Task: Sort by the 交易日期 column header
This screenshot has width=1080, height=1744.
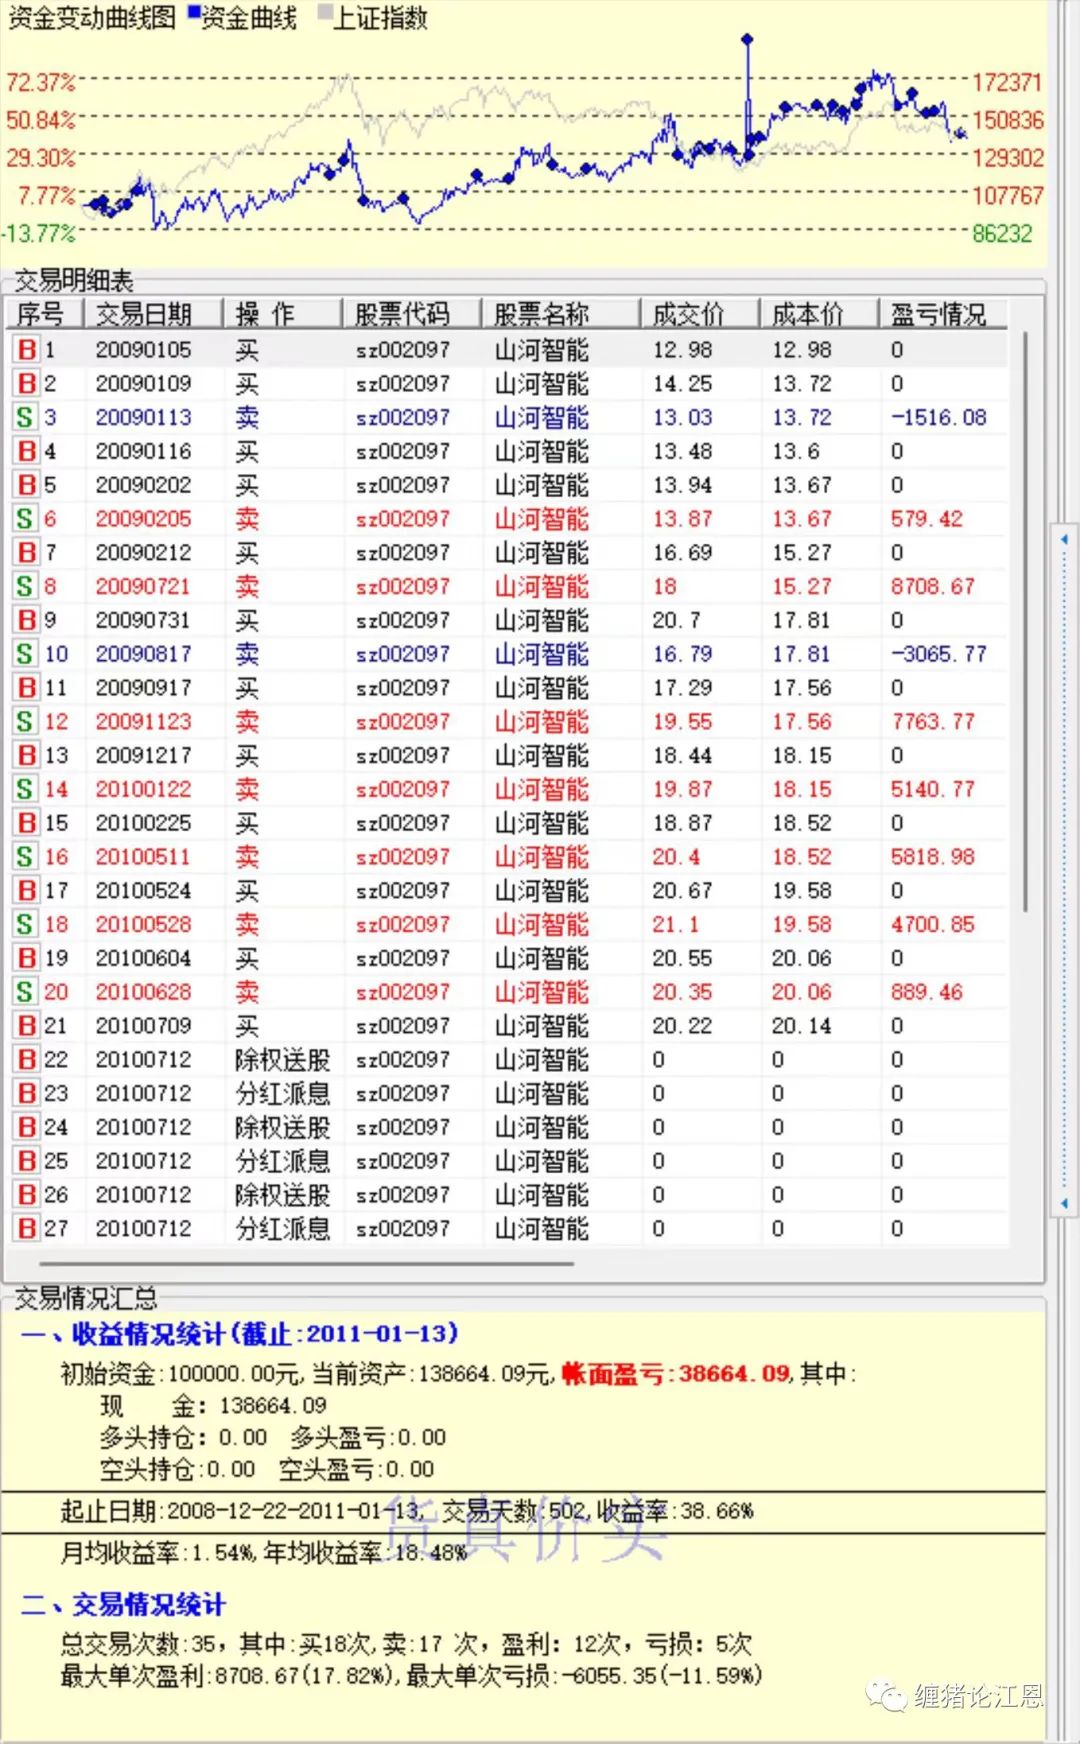Action: 152,314
